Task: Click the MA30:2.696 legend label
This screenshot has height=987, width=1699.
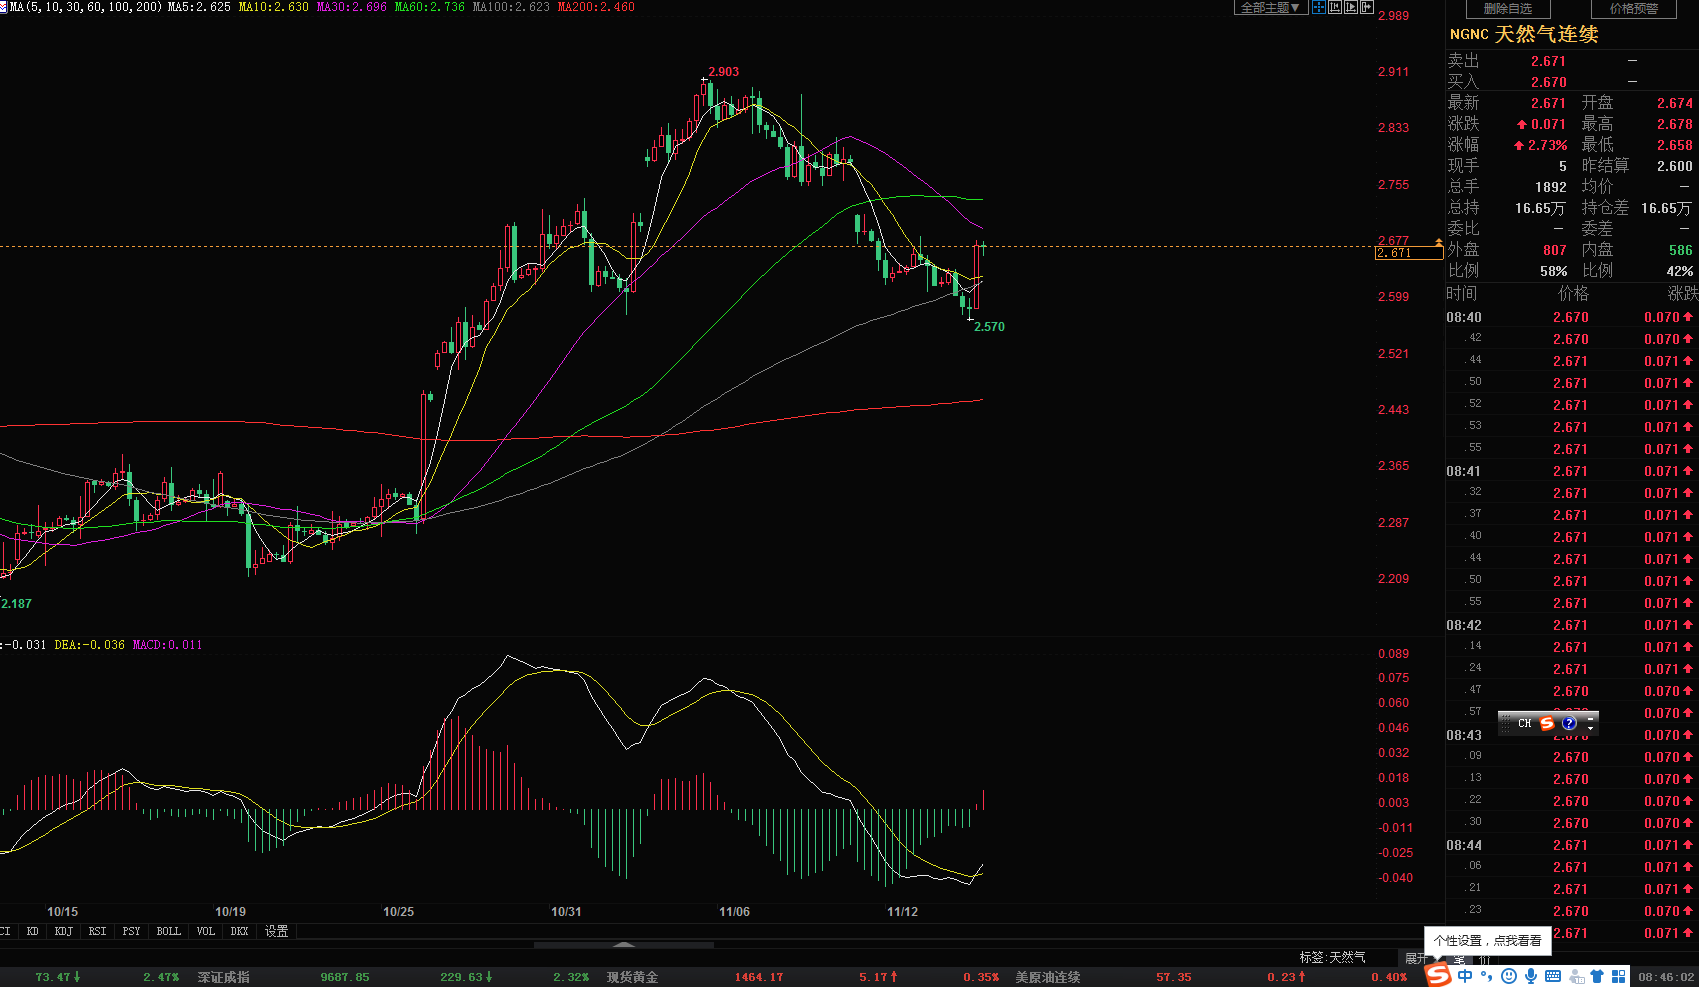Action: 351,7
